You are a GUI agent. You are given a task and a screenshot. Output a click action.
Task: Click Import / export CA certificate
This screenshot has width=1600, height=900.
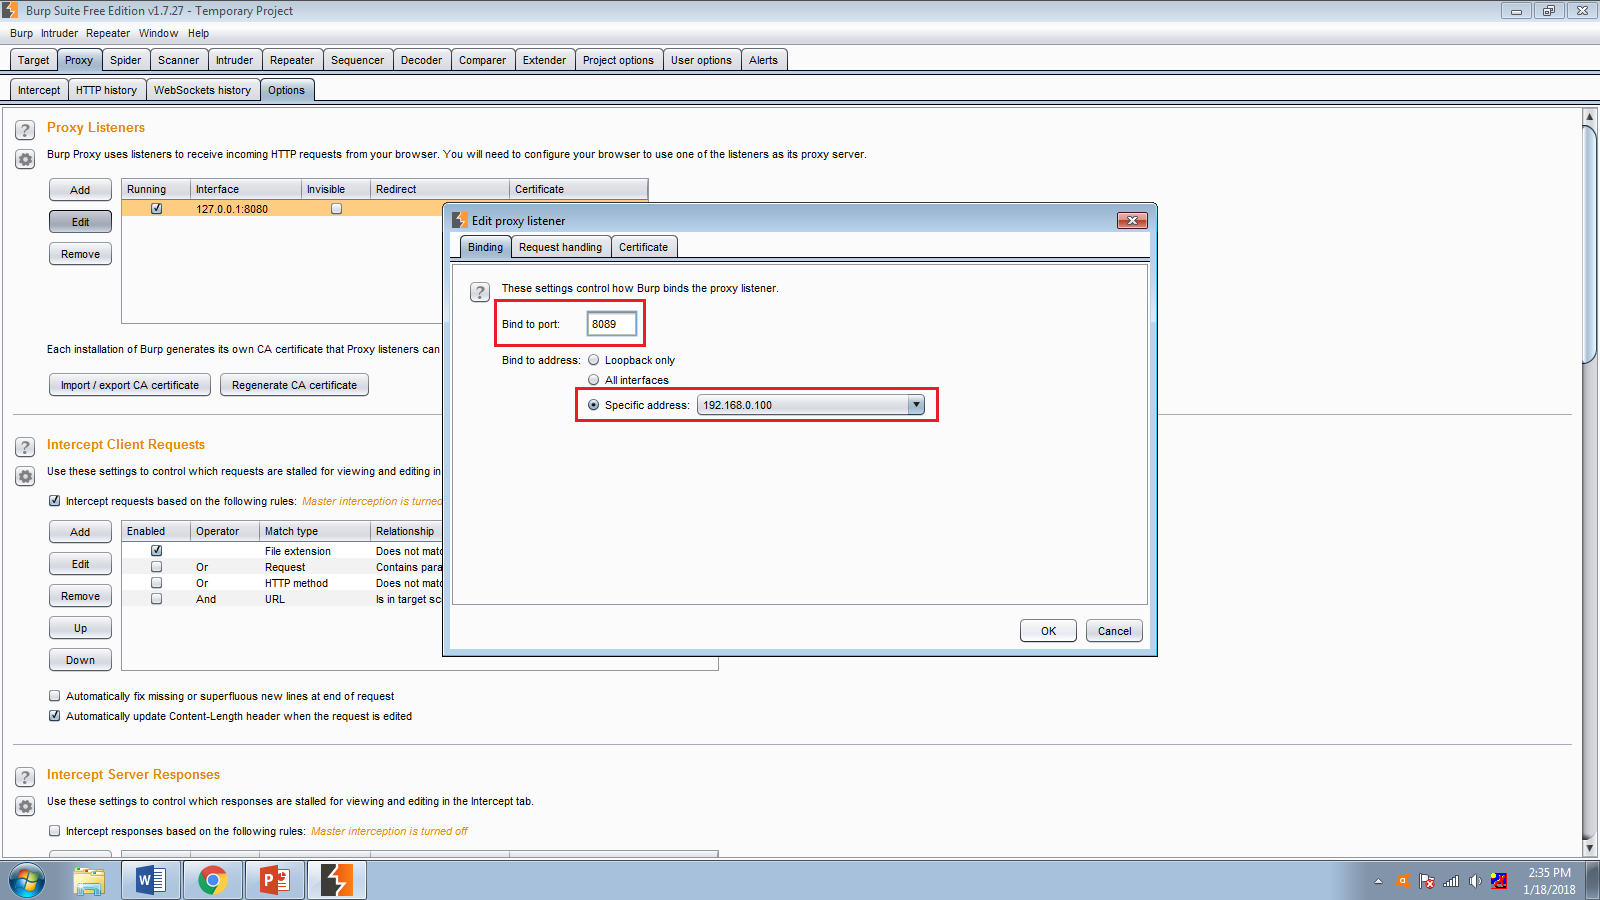(x=130, y=385)
